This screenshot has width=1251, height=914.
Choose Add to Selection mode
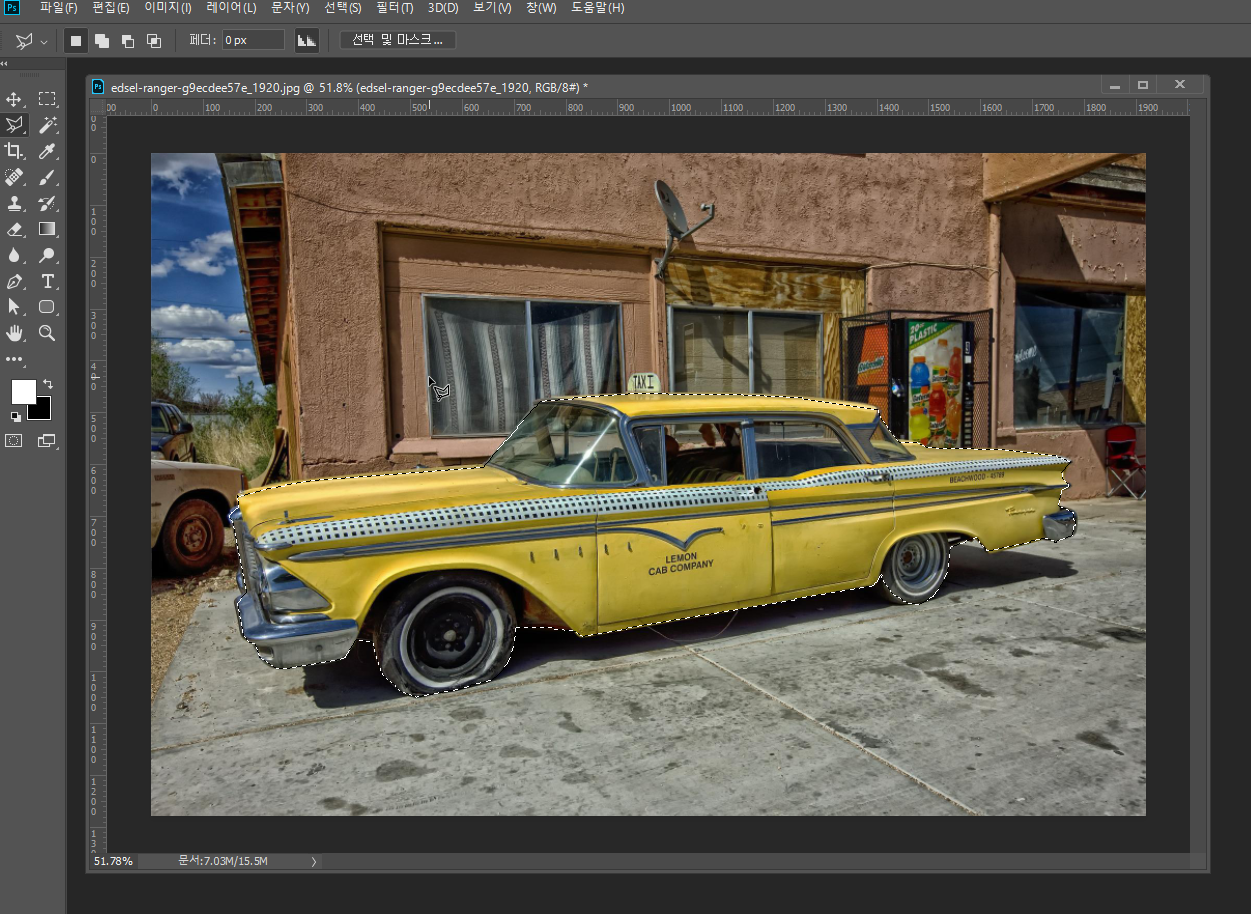coord(102,41)
